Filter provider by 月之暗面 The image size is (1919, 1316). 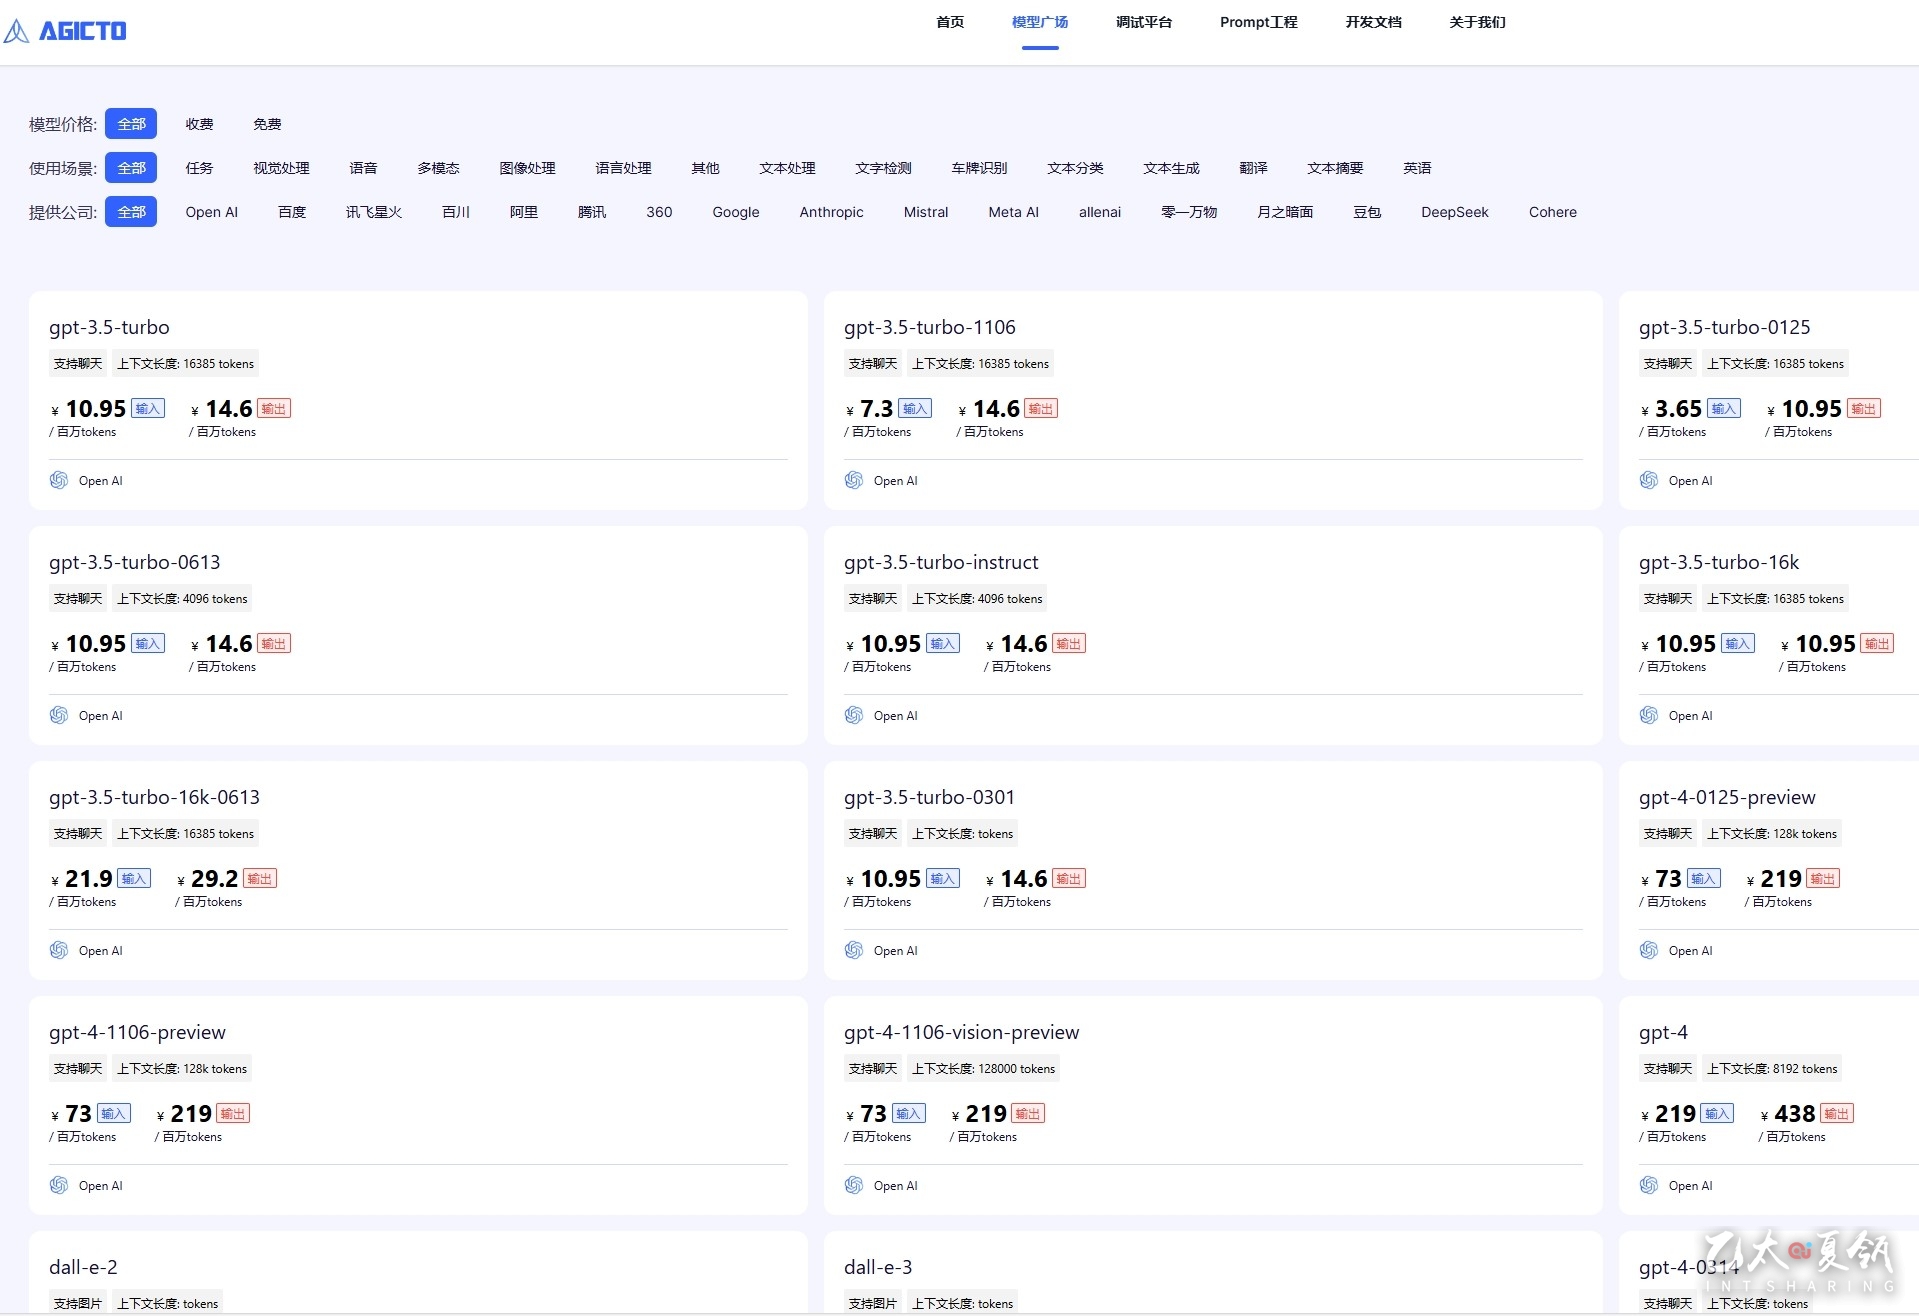pyautogui.click(x=1285, y=212)
